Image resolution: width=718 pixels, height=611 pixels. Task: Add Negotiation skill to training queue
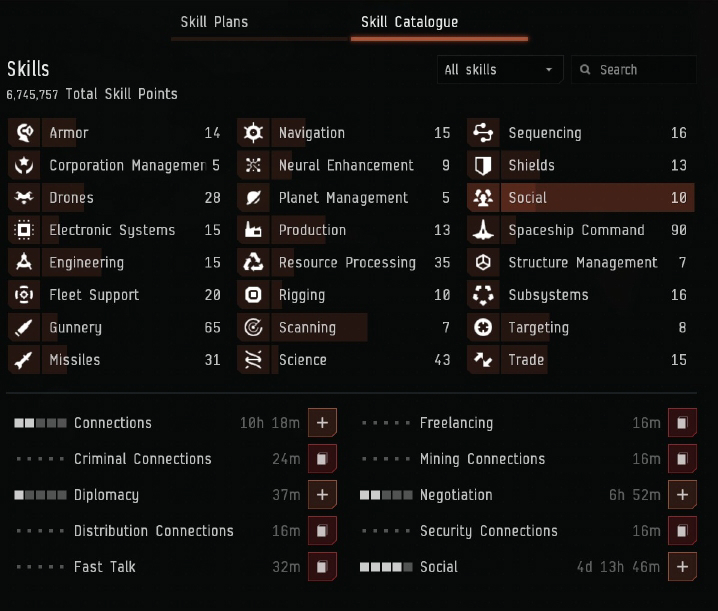pos(683,495)
